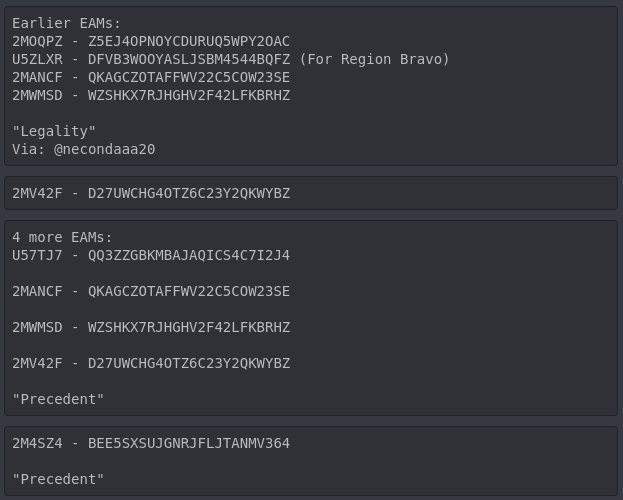Click "Precedent" below the 2M4SZ4 line
The width and height of the screenshot is (623, 500).
coord(58,479)
